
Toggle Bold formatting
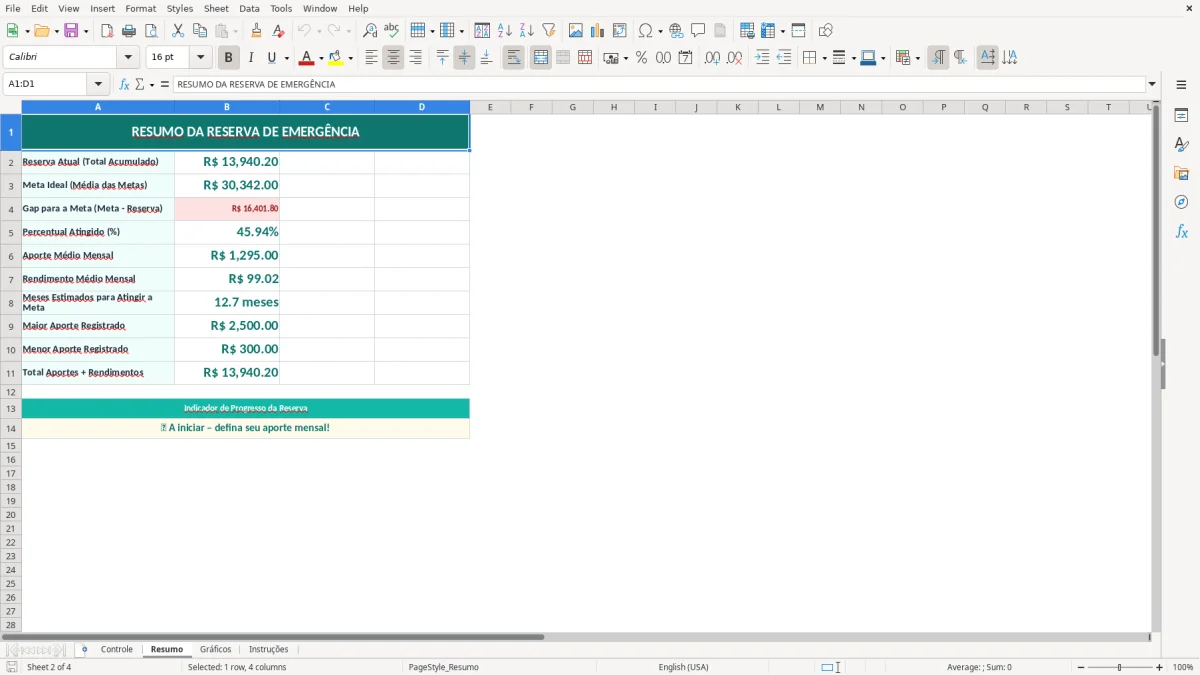click(x=228, y=58)
